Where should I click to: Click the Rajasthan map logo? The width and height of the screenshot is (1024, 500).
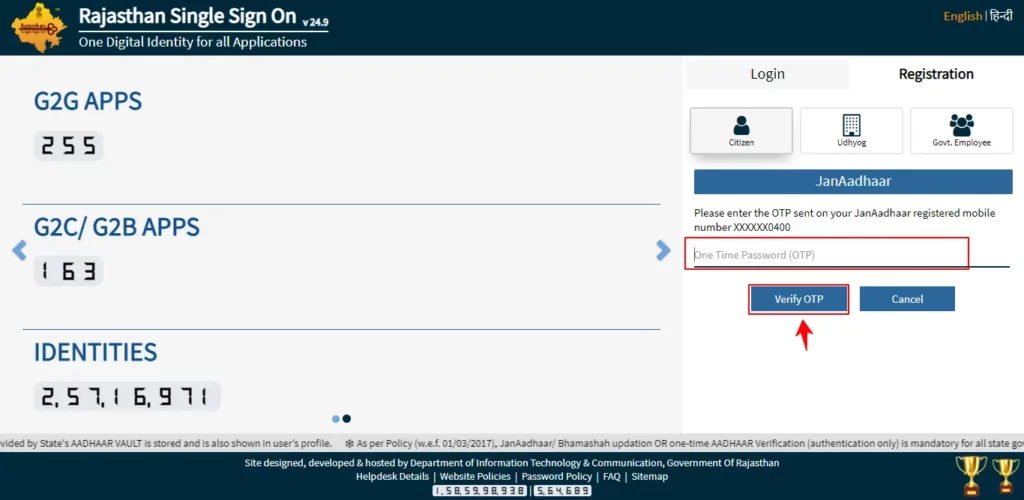point(40,27)
